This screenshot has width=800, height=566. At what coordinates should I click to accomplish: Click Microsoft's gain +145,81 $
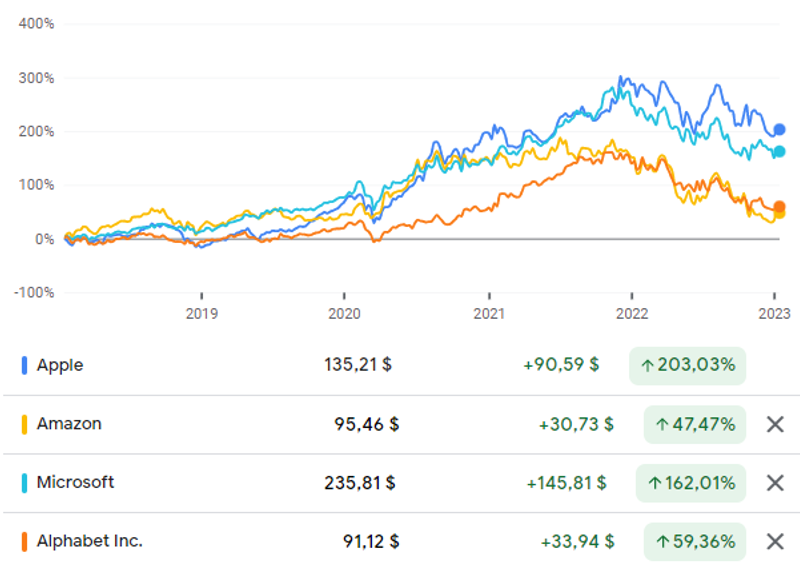(566, 483)
